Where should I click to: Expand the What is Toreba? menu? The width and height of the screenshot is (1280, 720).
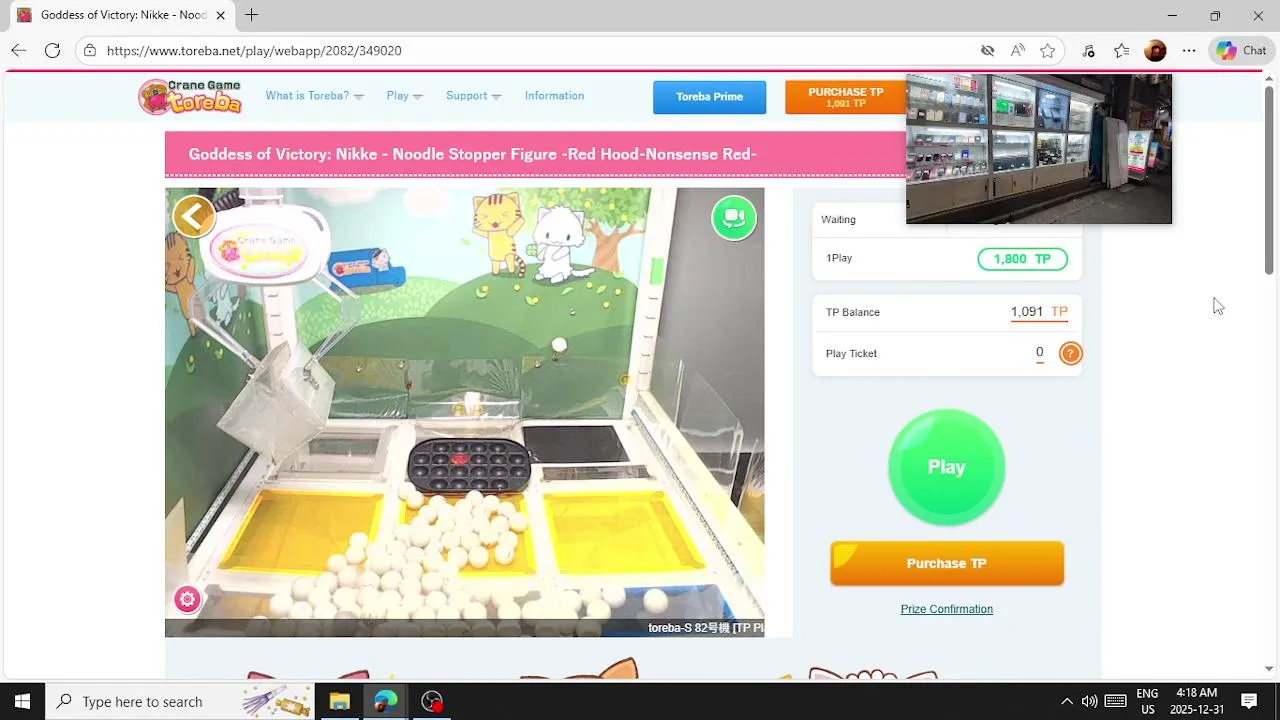[x=314, y=96]
